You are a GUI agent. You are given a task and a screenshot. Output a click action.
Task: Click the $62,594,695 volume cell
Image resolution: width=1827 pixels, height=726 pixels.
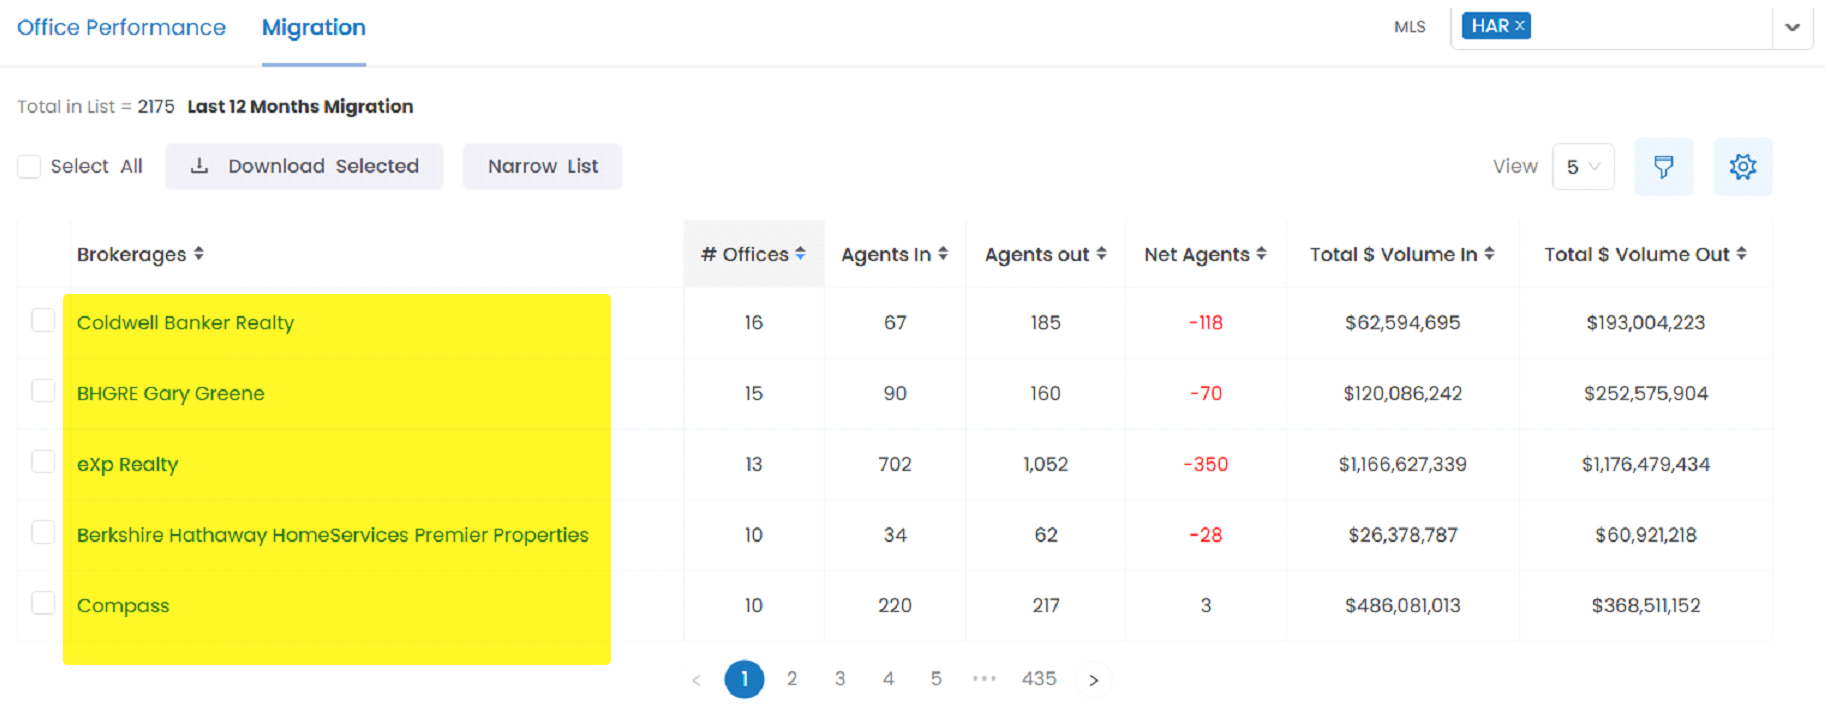pos(1402,323)
